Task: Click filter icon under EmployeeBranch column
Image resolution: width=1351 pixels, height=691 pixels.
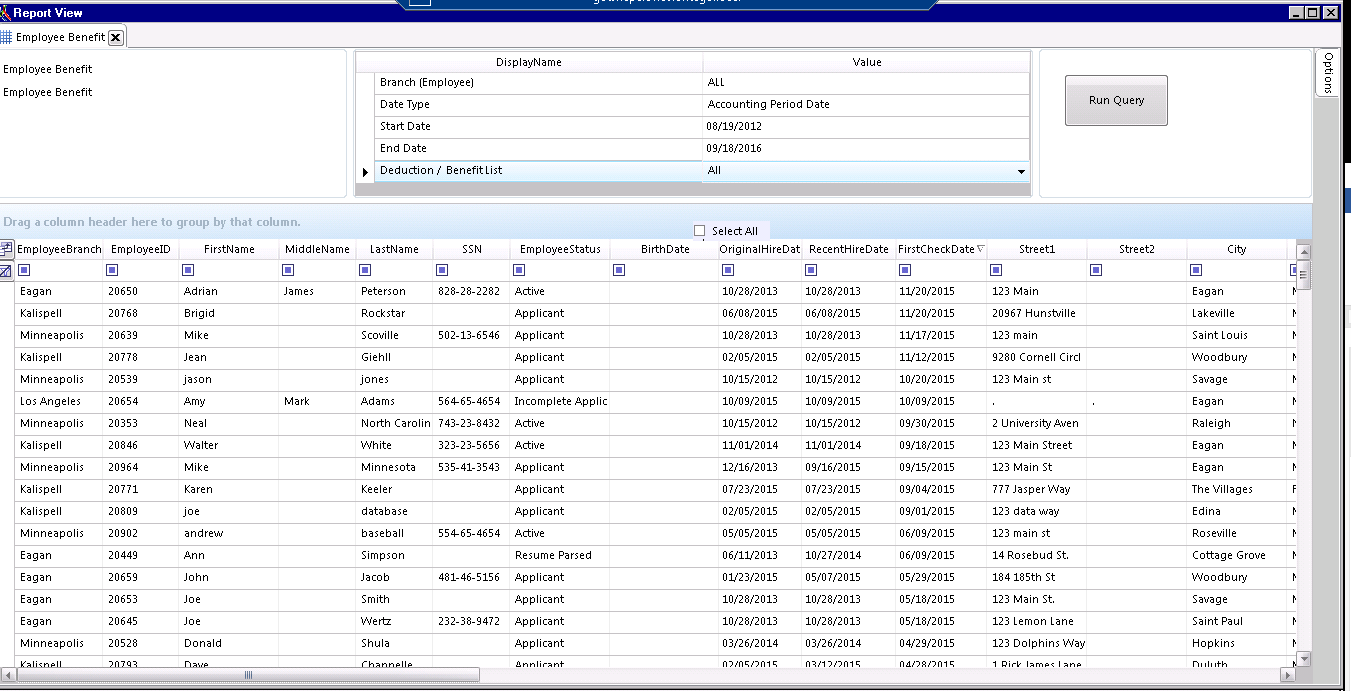Action: click(24, 270)
